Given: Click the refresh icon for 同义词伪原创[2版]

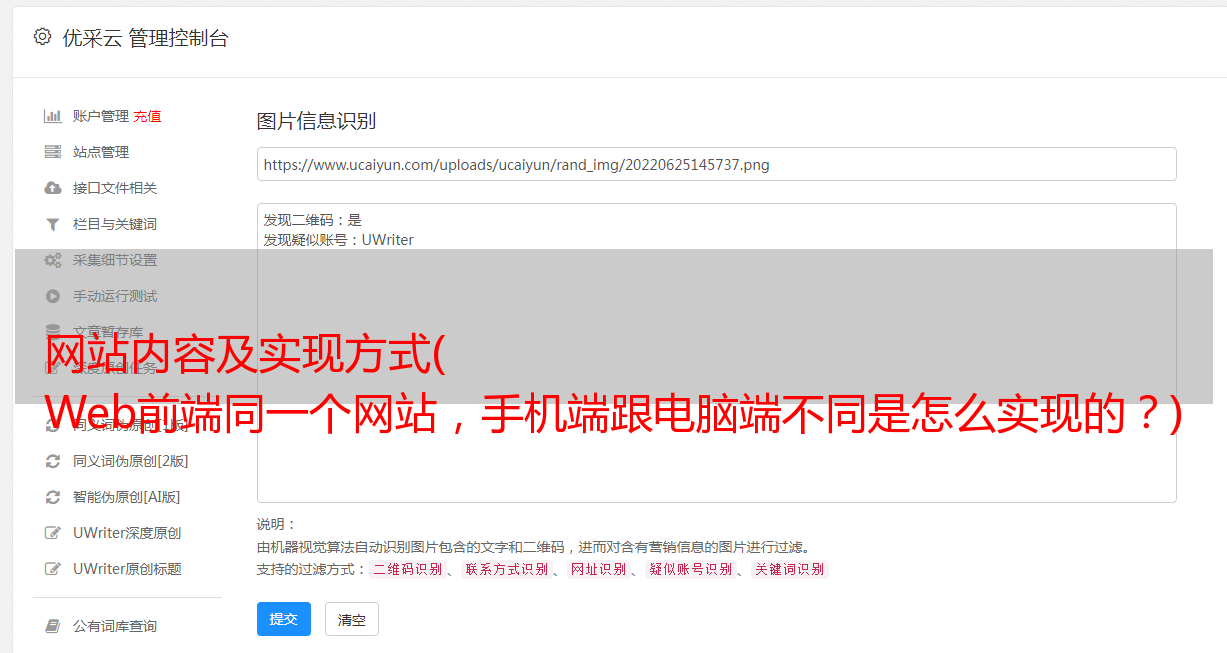Looking at the screenshot, I should (53, 461).
